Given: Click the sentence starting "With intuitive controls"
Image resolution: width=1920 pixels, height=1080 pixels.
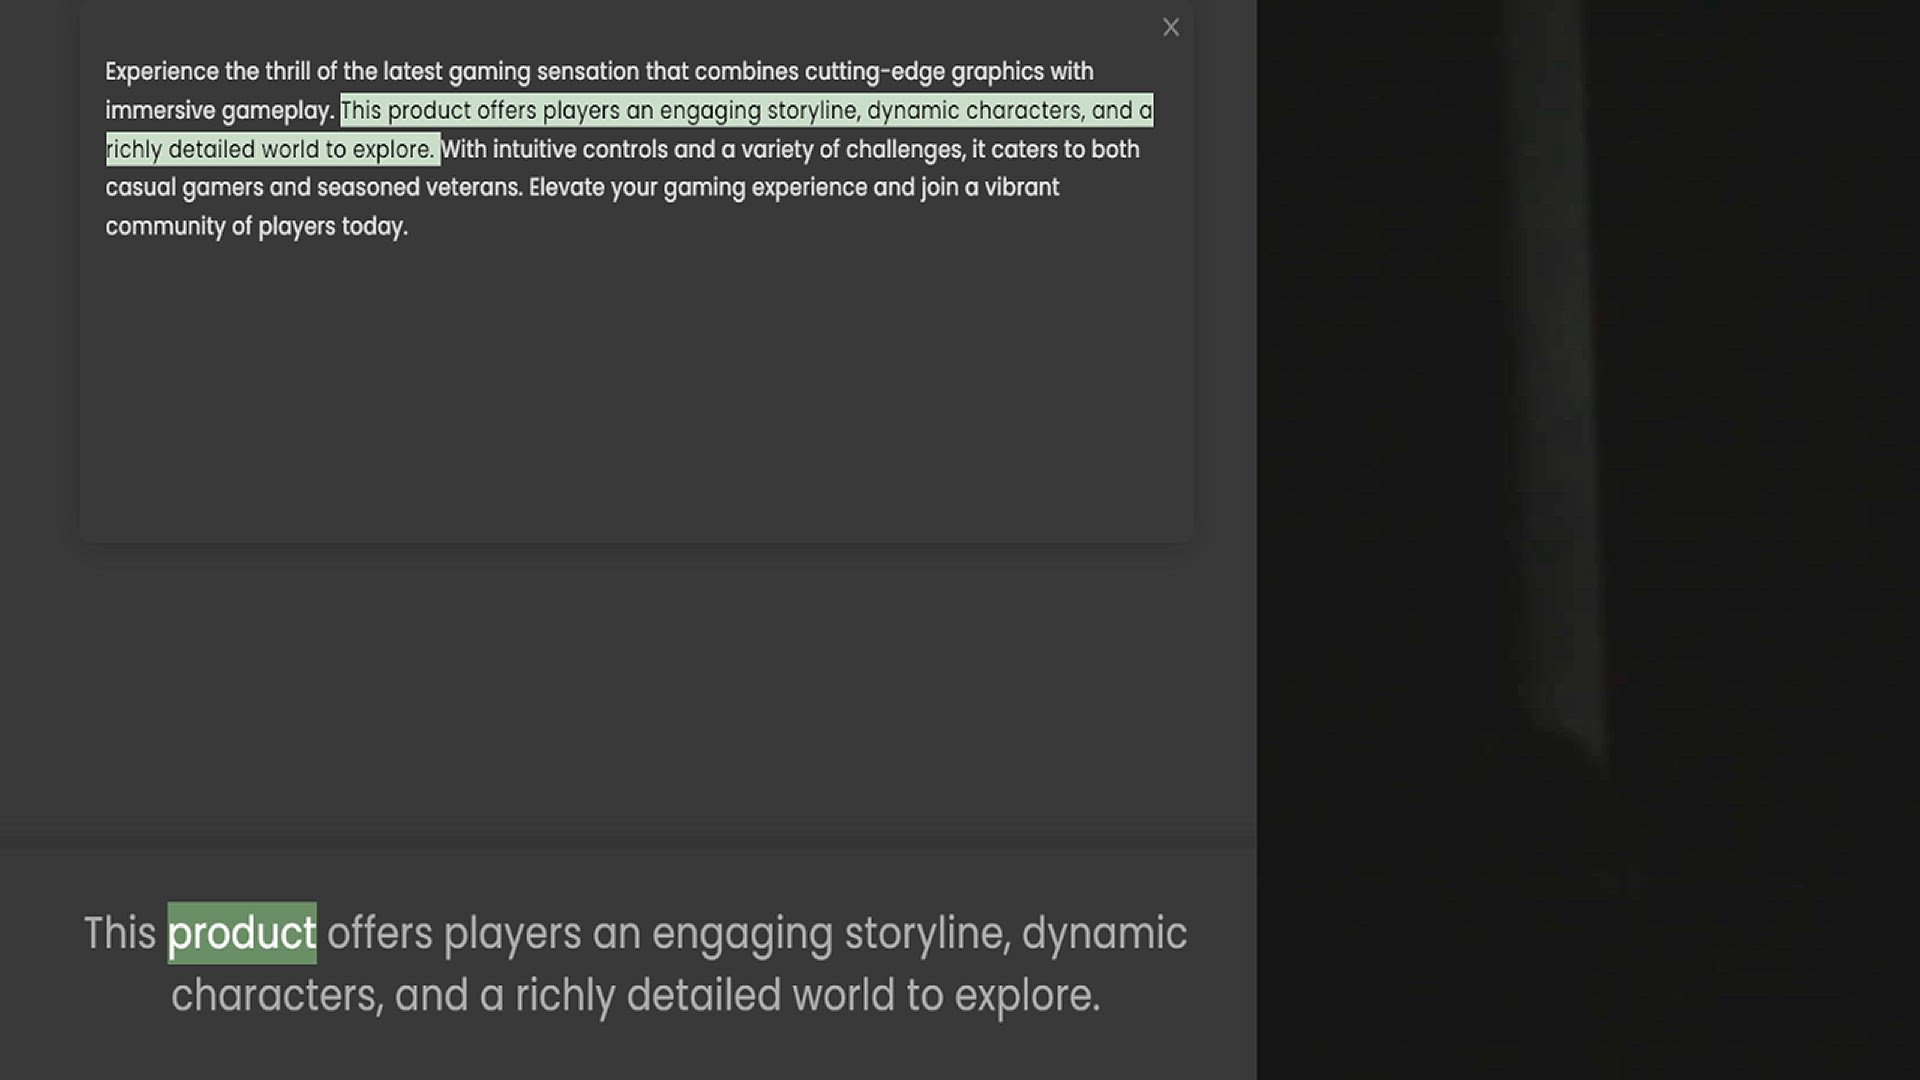Looking at the screenshot, I should coord(790,149).
